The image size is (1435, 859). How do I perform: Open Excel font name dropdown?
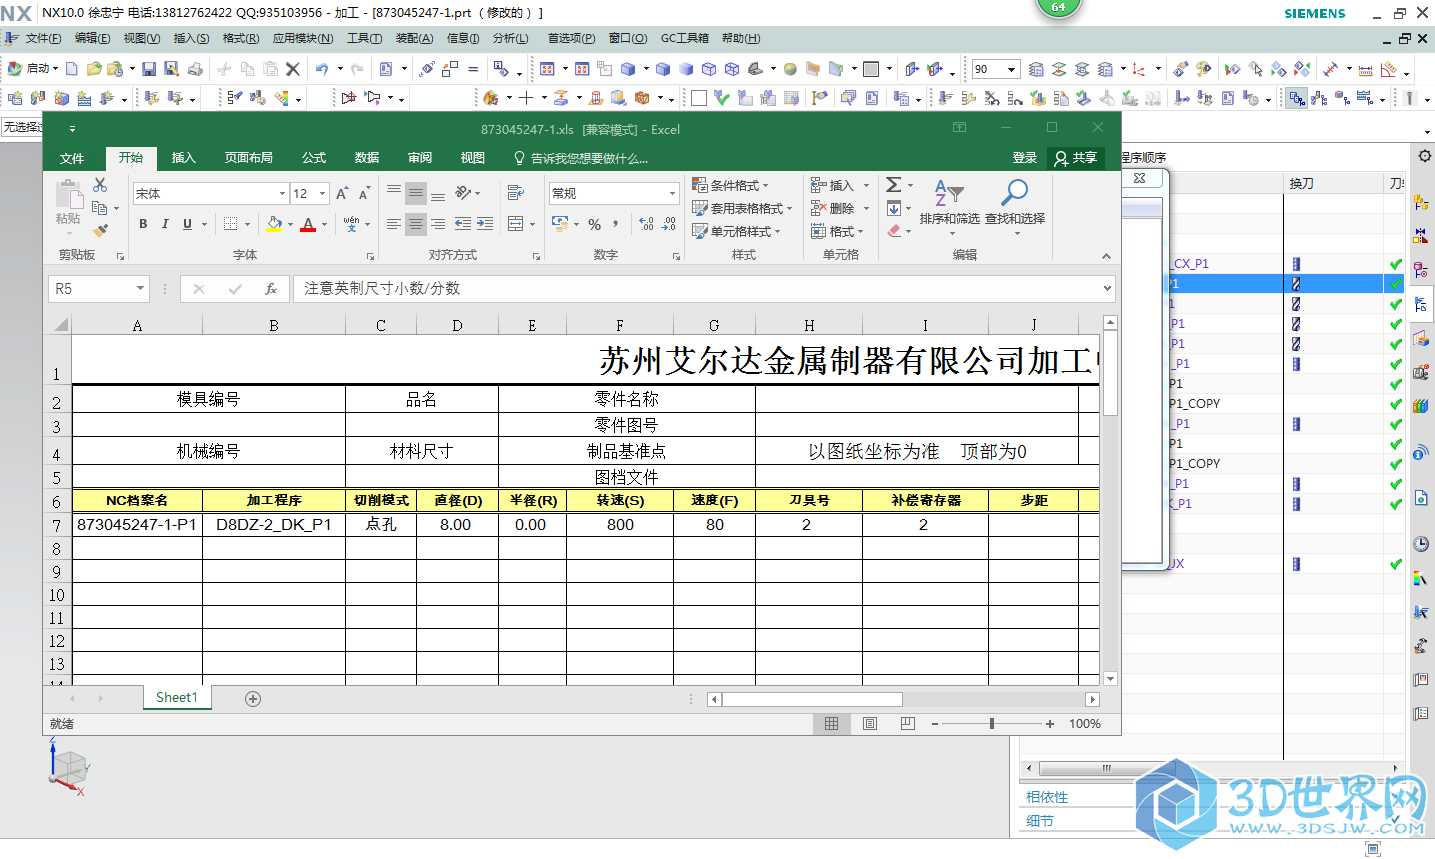point(282,193)
